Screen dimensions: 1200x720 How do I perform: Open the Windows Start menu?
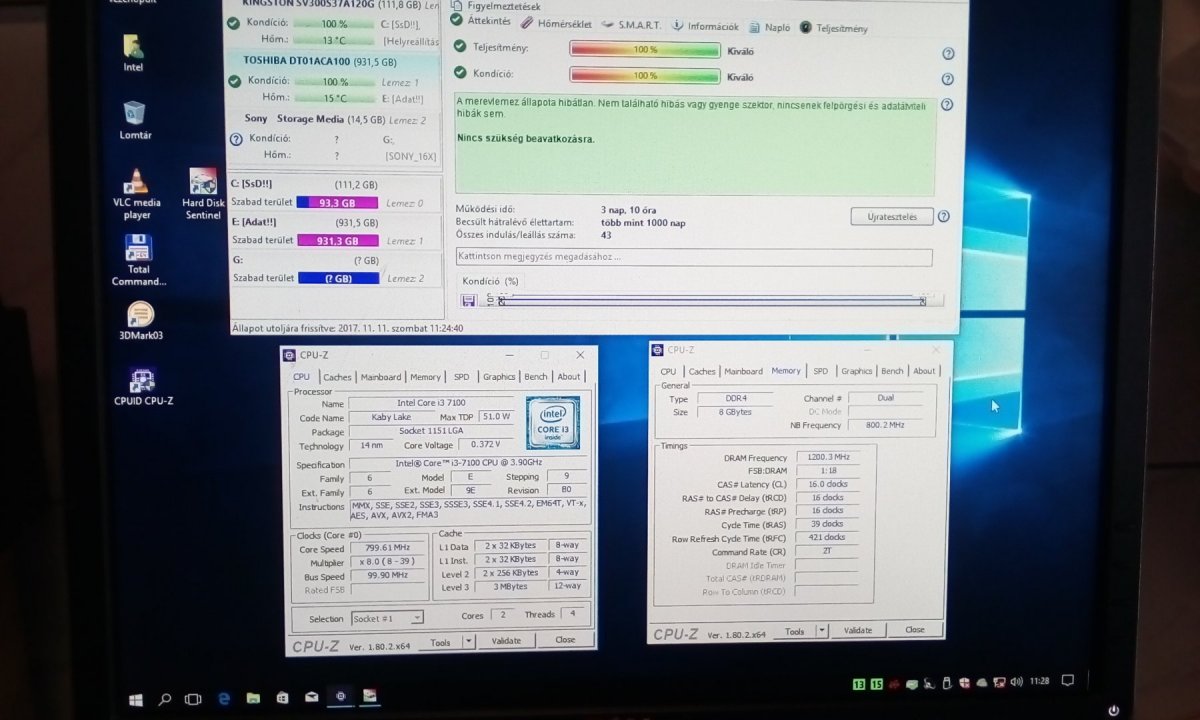[x=136, y=698]
